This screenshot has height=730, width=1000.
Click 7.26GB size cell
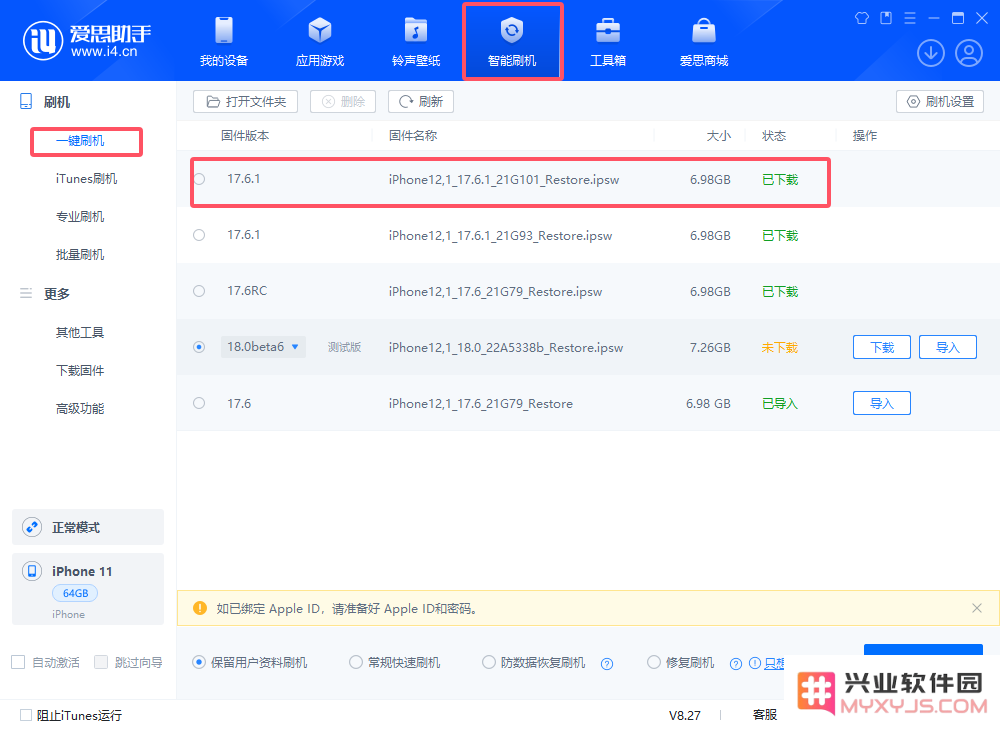point(710,347)
